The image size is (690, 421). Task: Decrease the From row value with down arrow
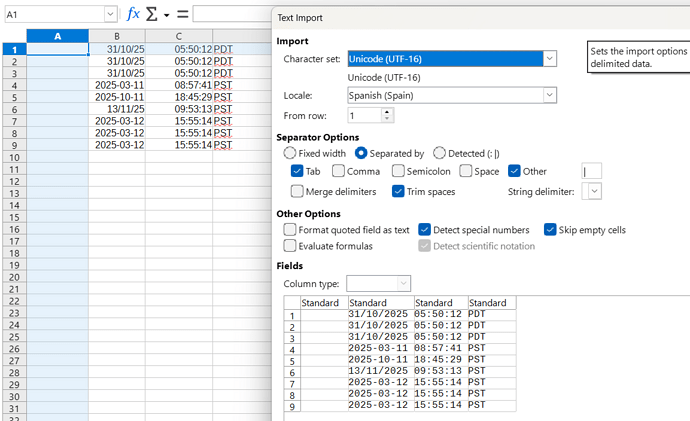click(387, 119)
